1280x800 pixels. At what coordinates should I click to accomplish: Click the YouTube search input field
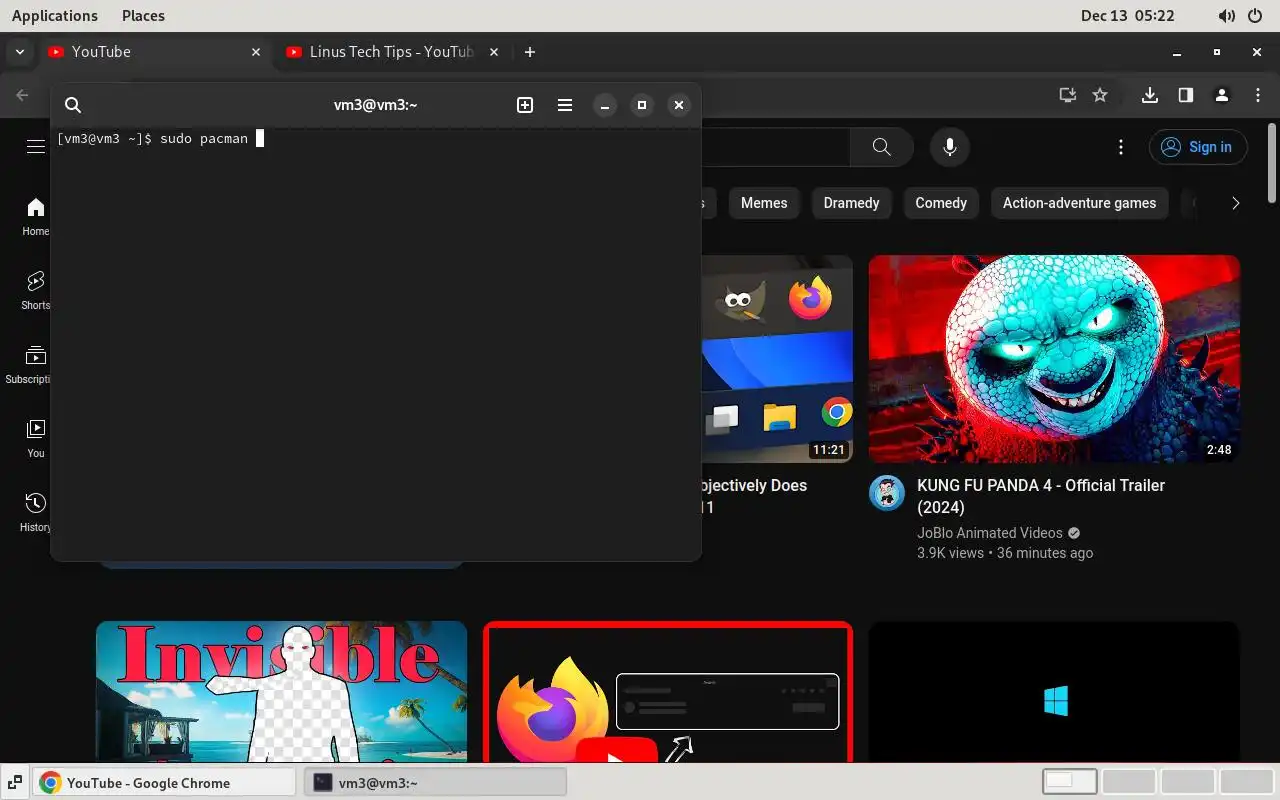(x=775, y=147)
